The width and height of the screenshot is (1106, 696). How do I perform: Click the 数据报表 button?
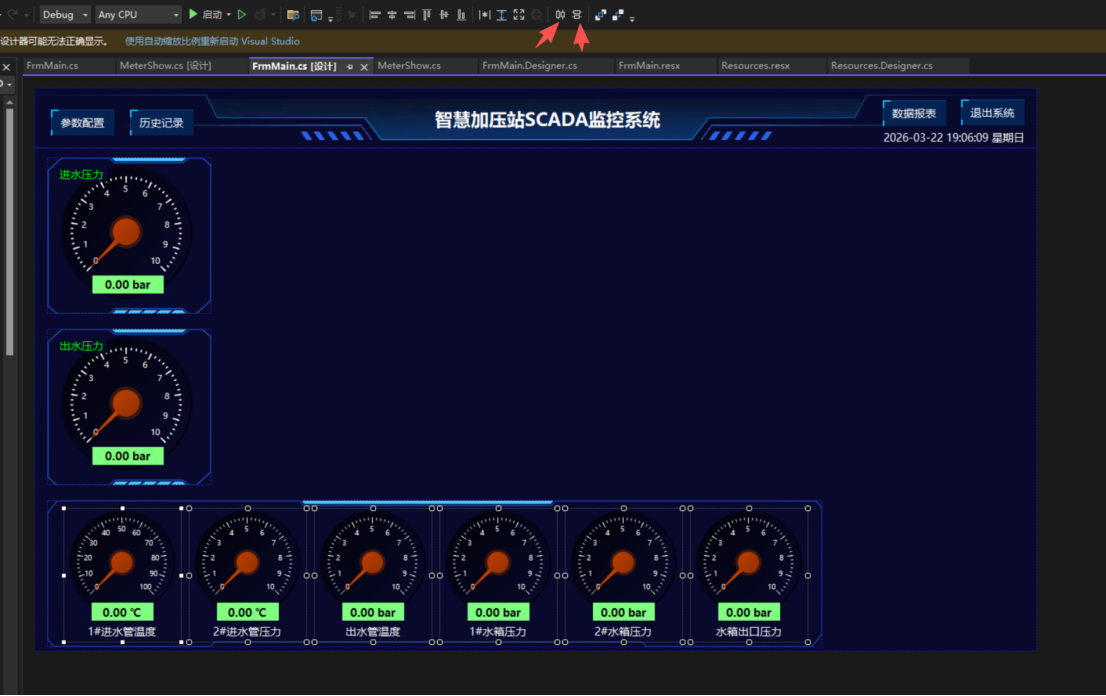(914, 114)
